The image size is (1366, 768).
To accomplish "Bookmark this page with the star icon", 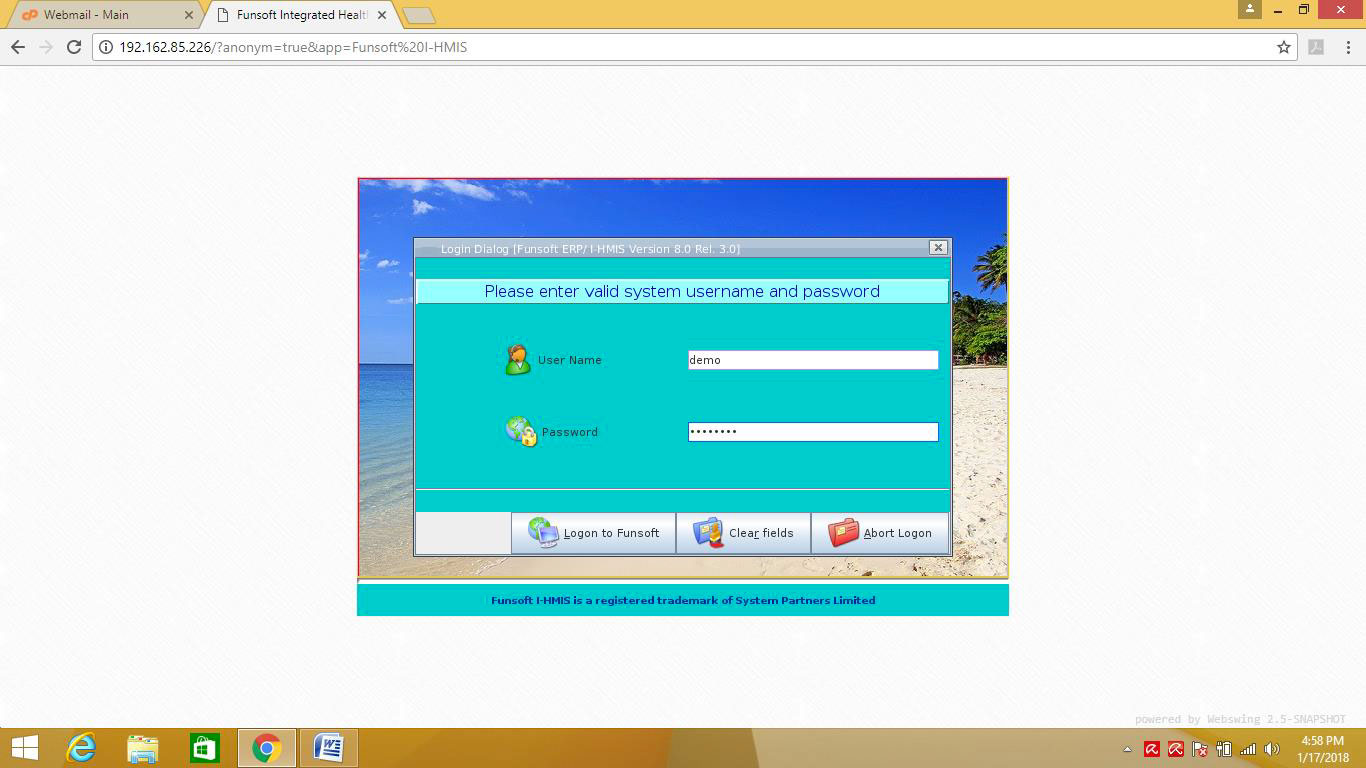I will tap(1283, 47).
